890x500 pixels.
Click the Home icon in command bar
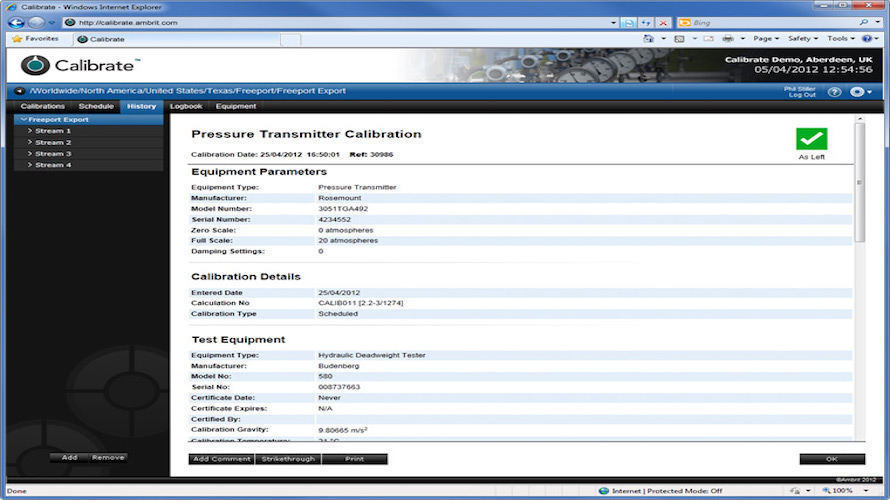point(648,39)
